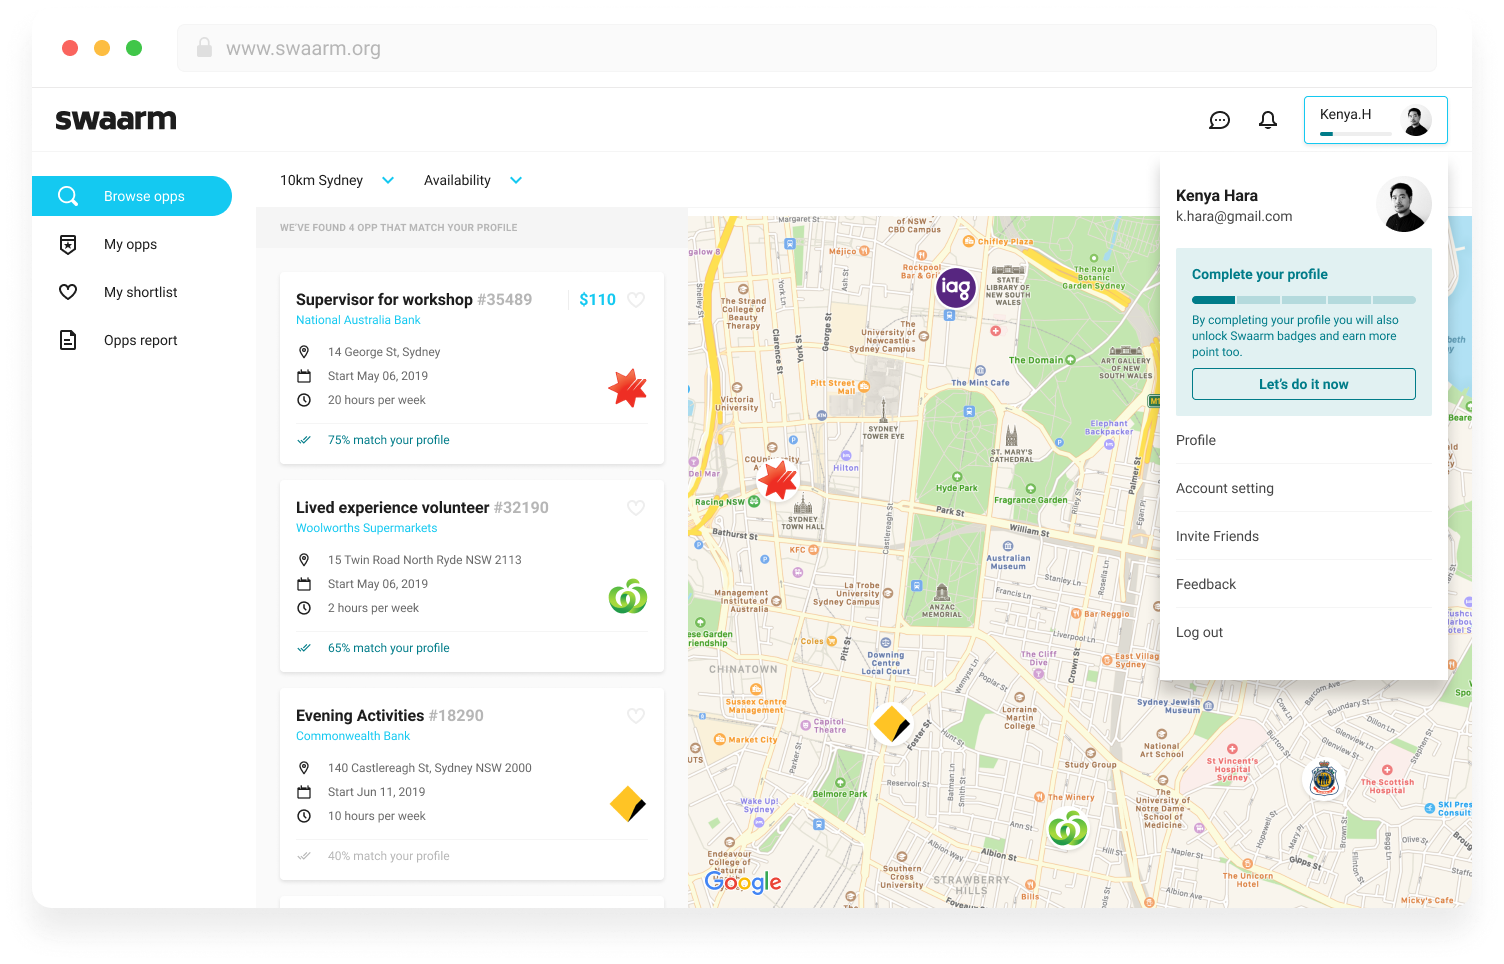Screen dimensions: 1504x964
Task: Select the Woolworths marker on the map
Action: 1067,830
